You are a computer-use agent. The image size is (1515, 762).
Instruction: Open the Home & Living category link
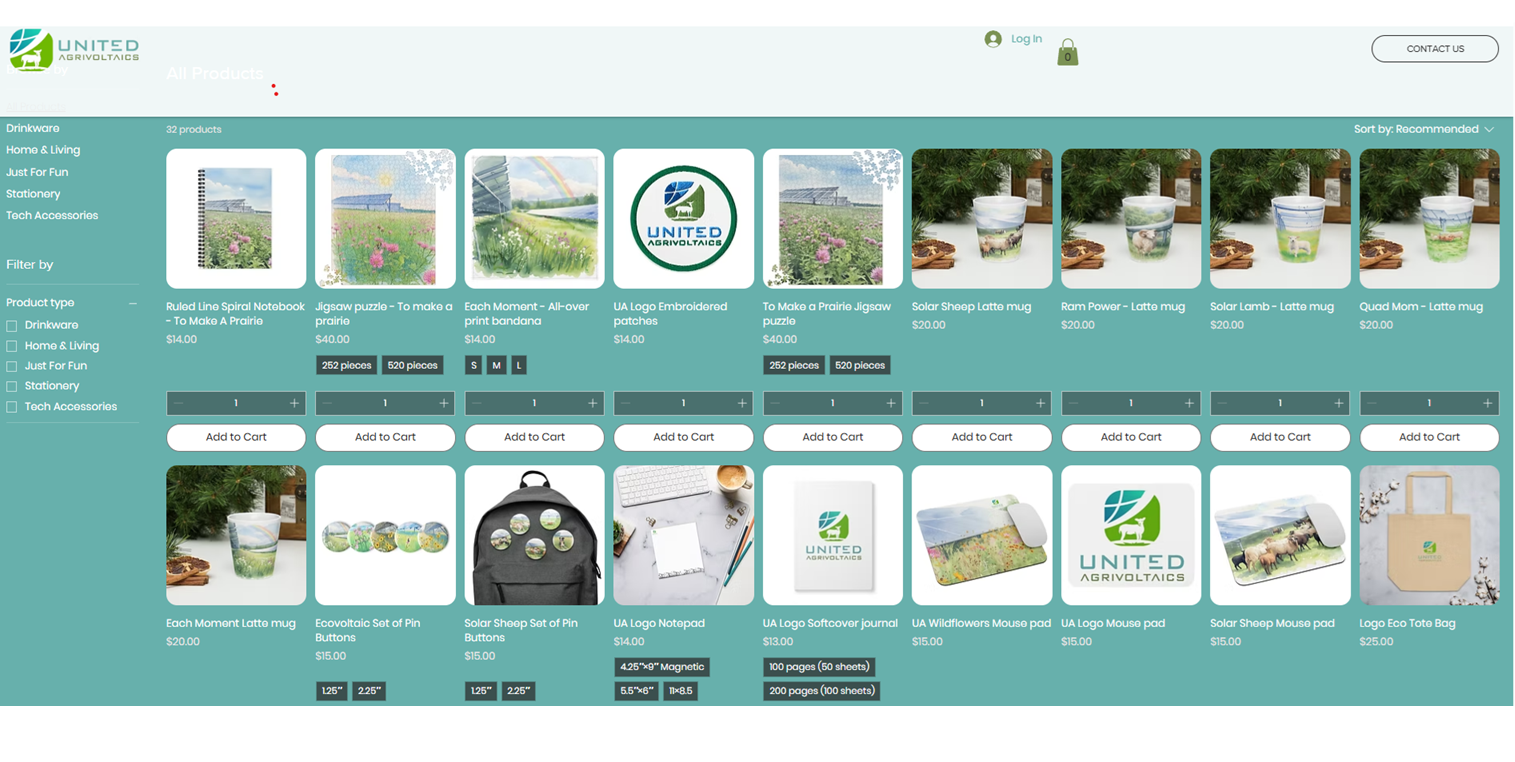(x=43, y=150)
